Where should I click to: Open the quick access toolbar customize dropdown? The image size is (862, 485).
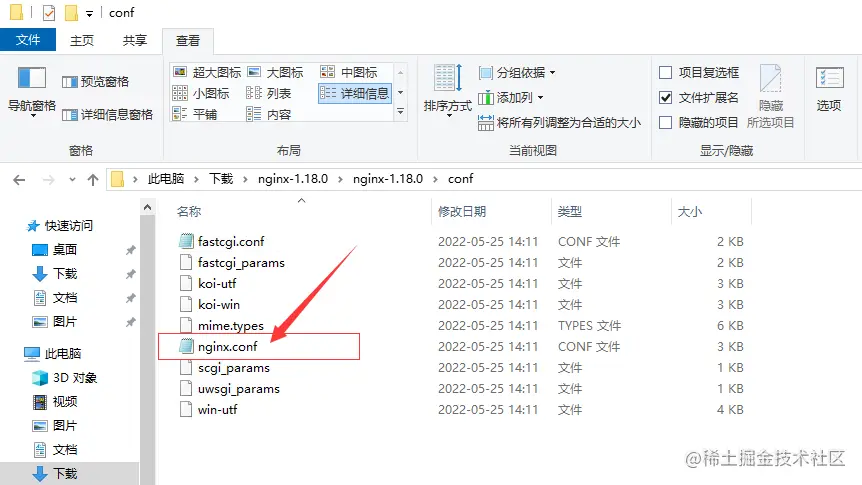89,13
